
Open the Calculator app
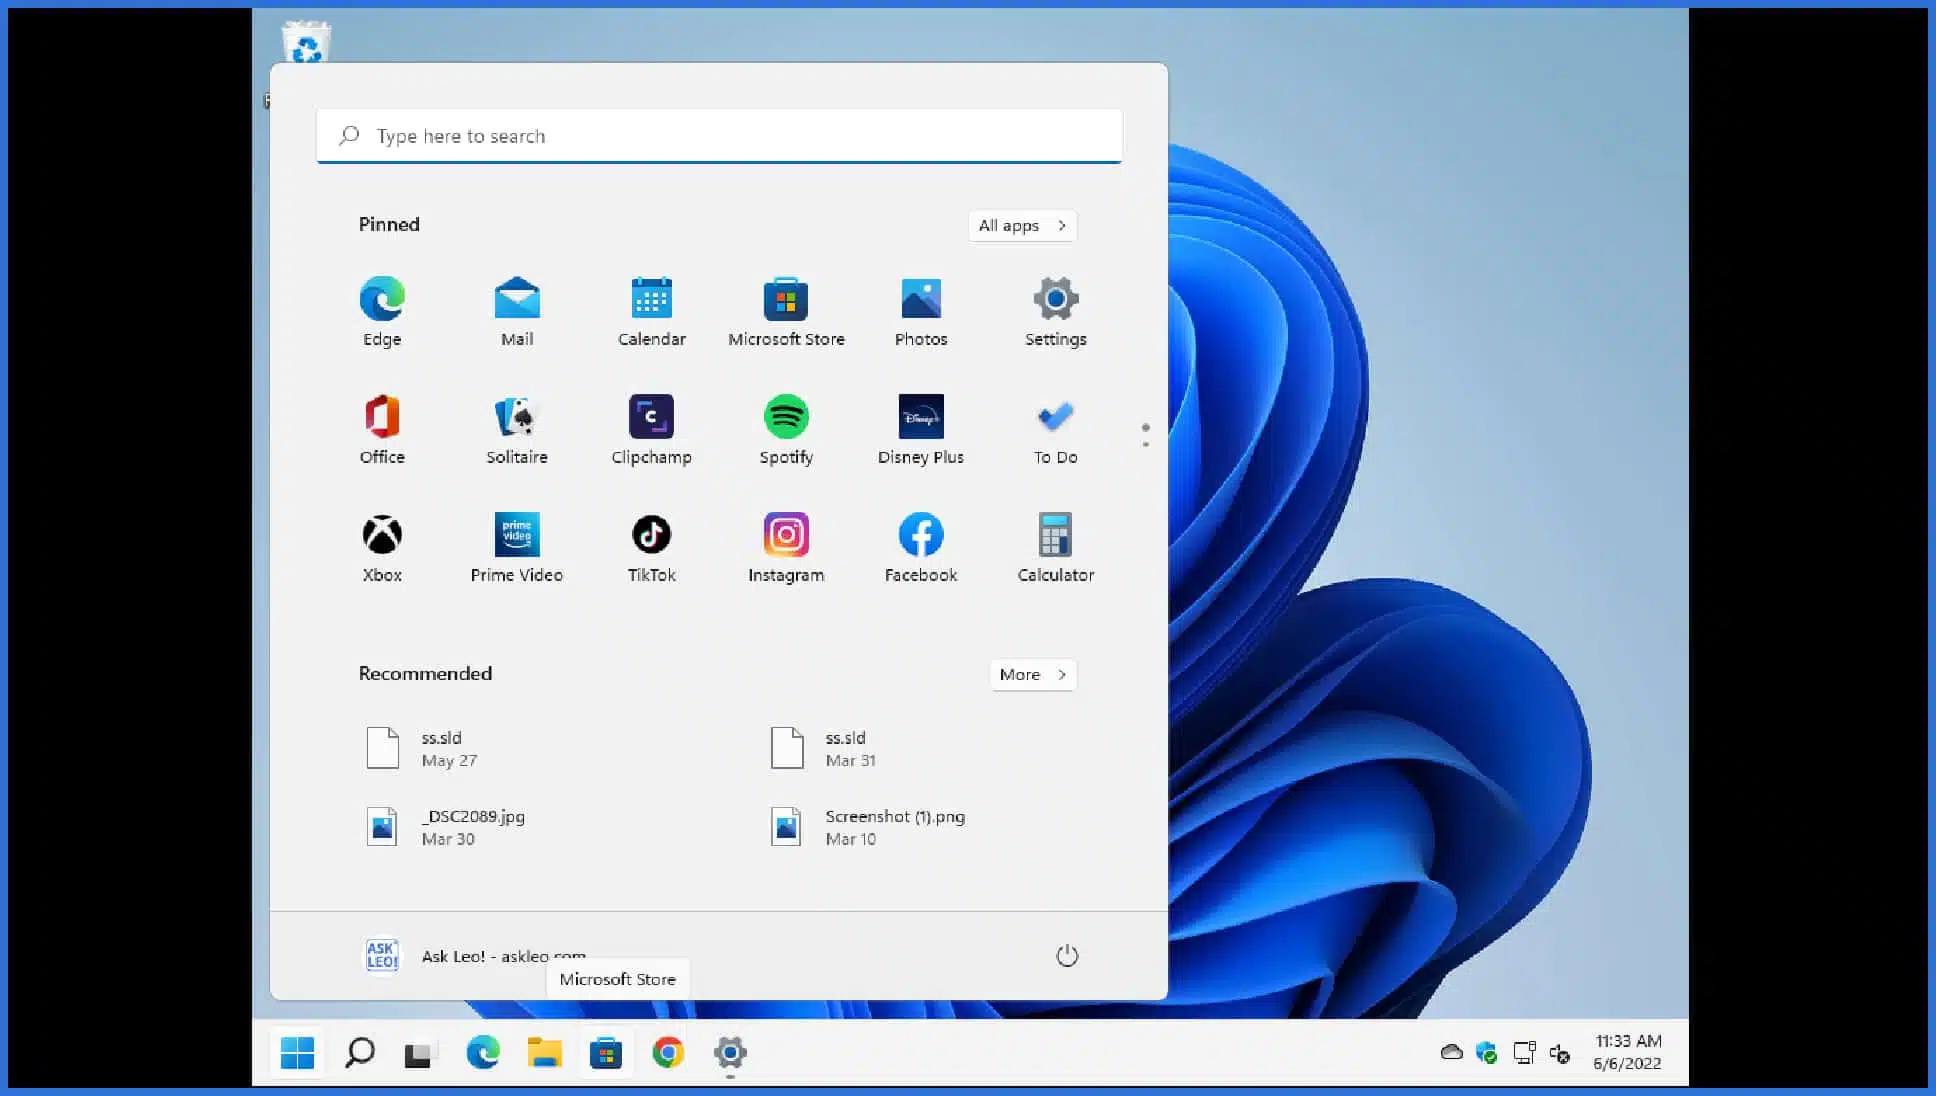point(1056,547)
